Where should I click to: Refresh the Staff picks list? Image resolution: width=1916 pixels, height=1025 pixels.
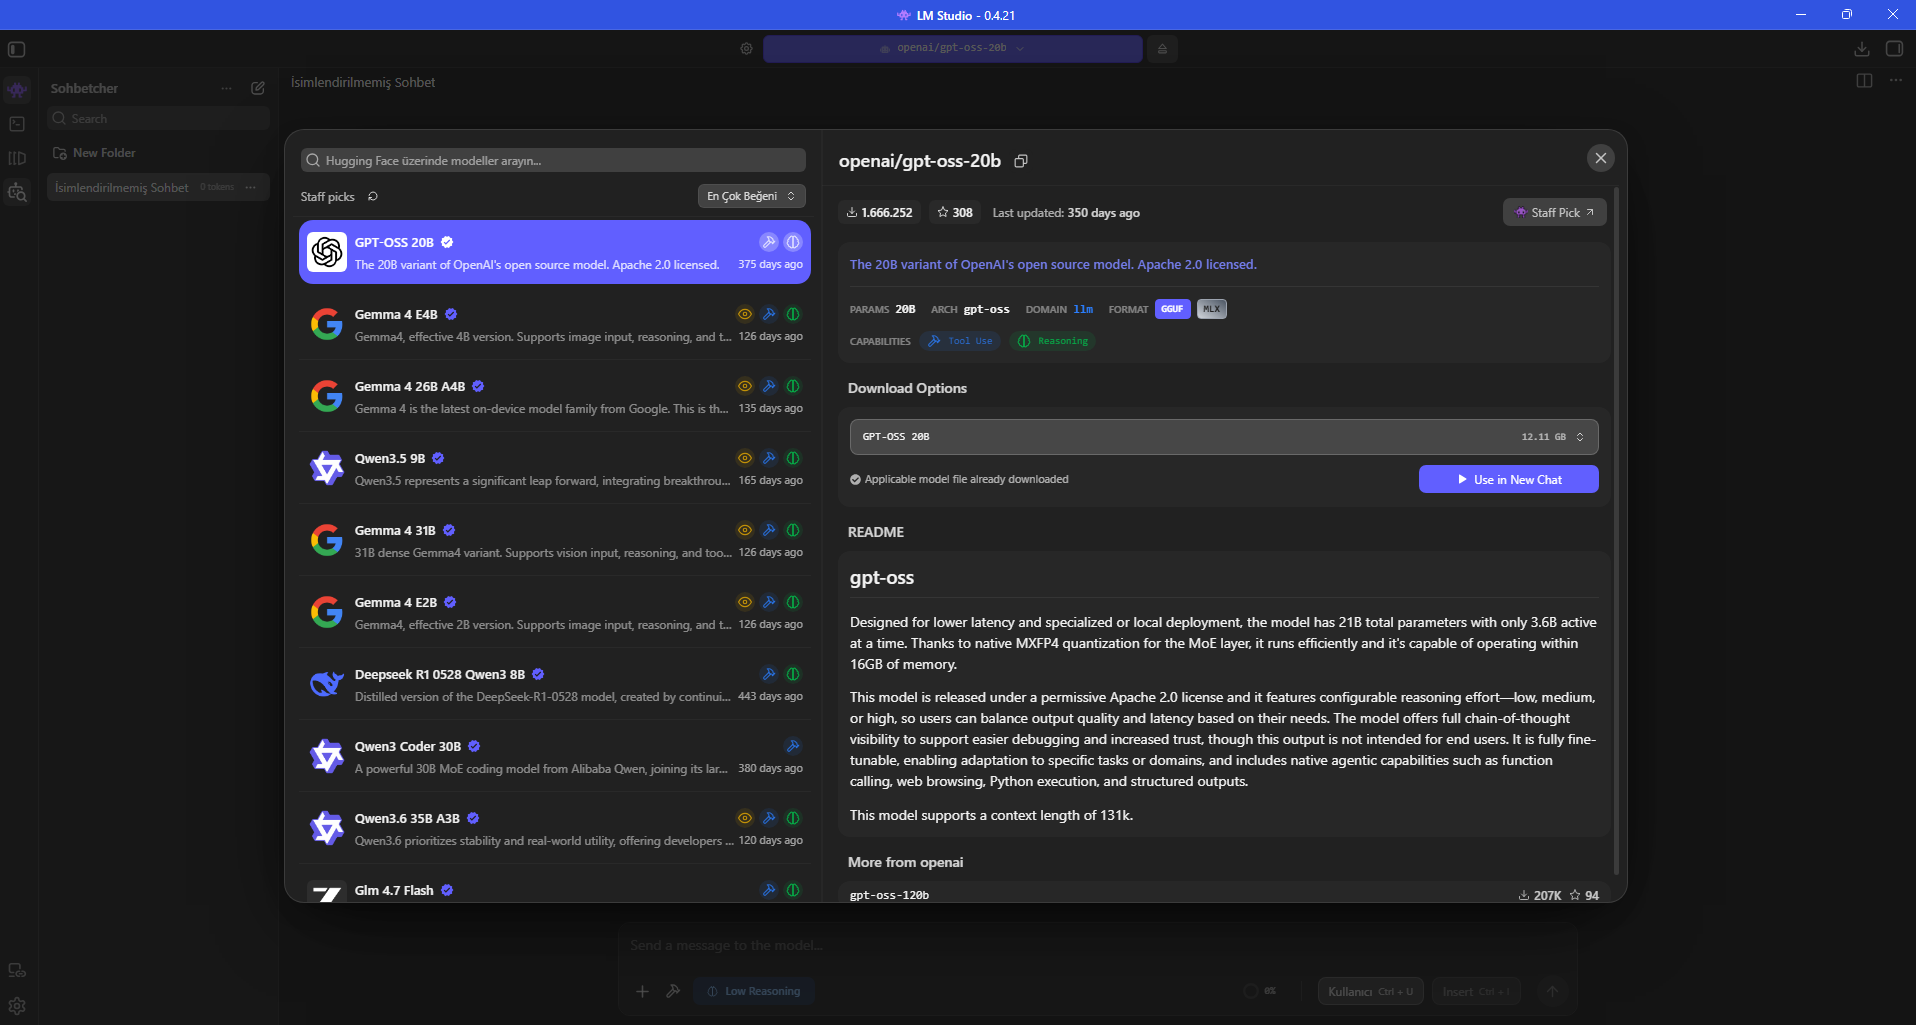(x=373, y=197)
